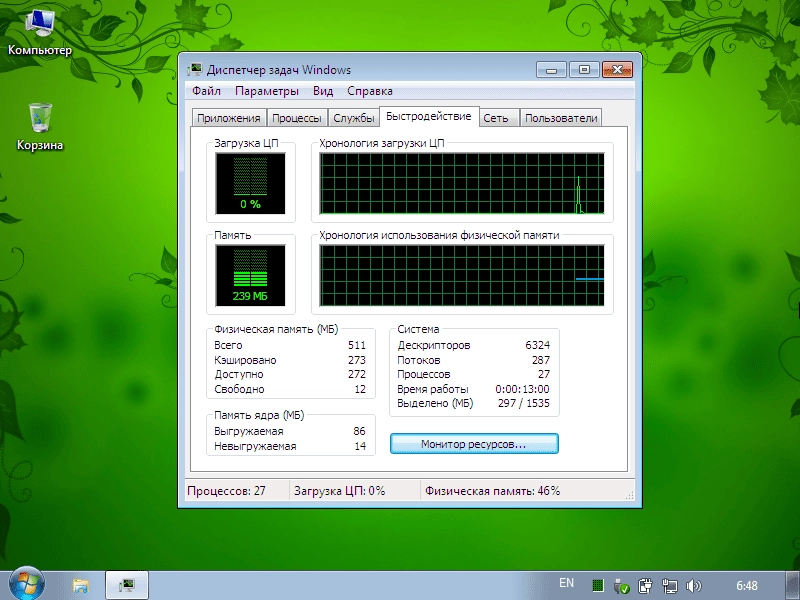Click the Невыгружаемая row label
This screenshot has width=800, height=600.
click(x=255, y=446)
